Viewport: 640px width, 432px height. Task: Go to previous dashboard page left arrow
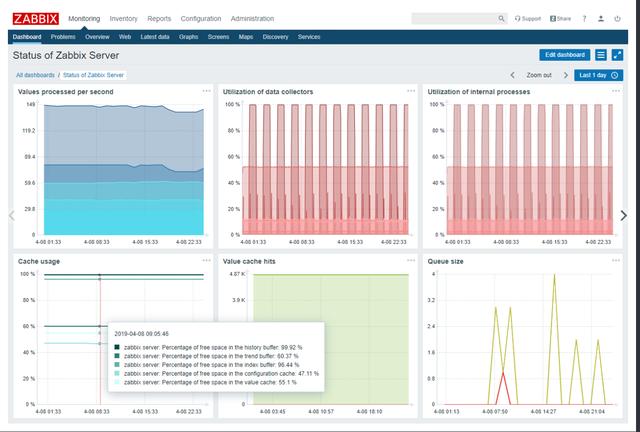[11, 216]
